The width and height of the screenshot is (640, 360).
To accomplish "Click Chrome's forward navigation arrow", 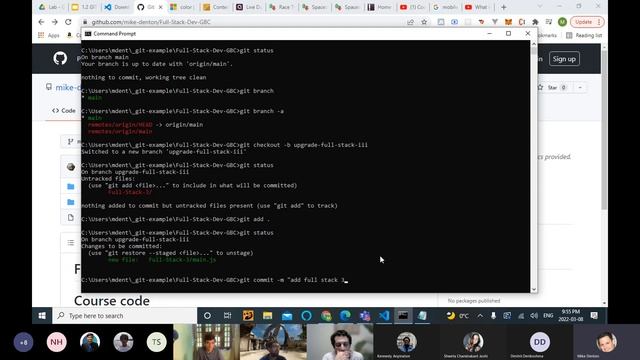I will point(54,22).
